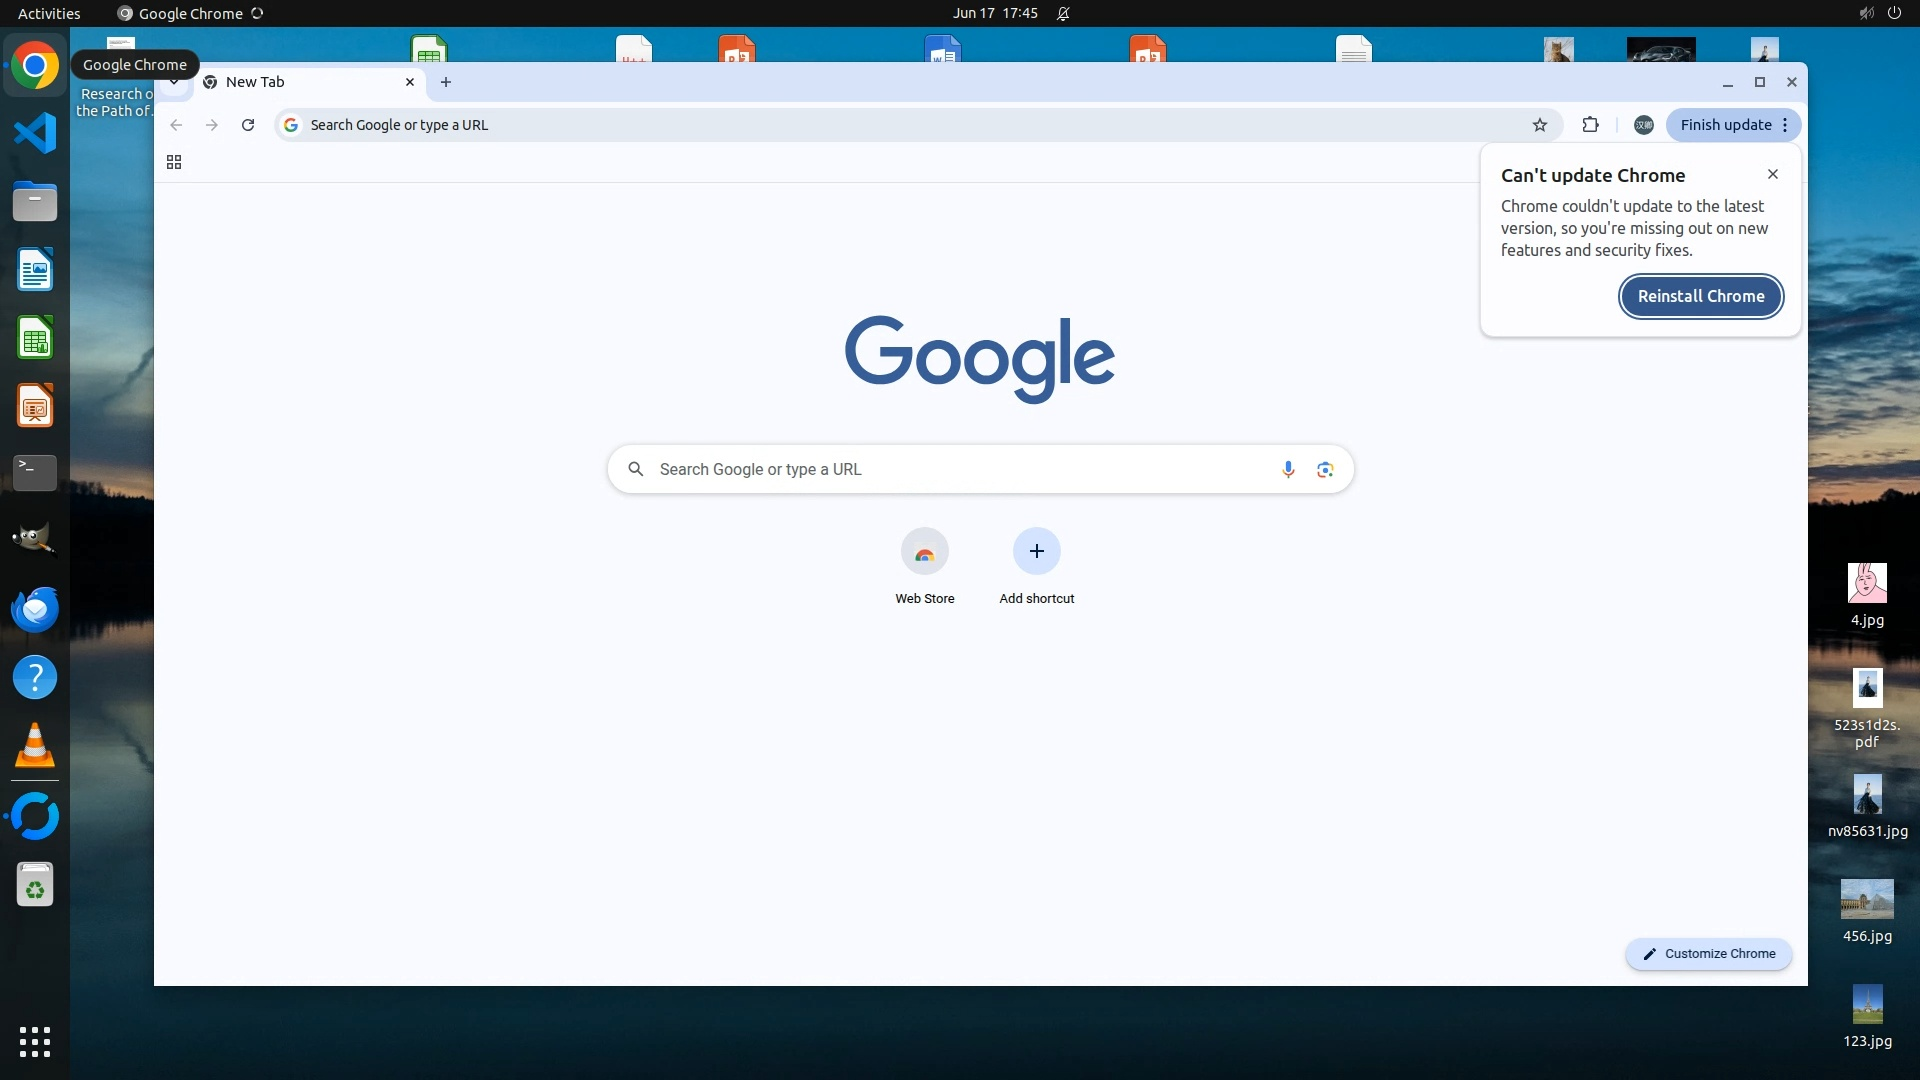This screenshot has width=1920, height=1080.
Task: Click Customize Chrome button
Action: [x=1708, y=954]
